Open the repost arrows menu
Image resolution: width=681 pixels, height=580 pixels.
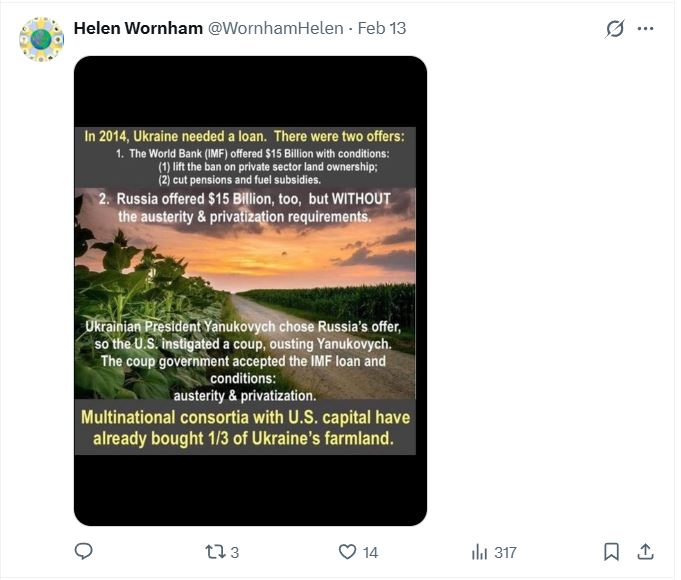[215, 551]
